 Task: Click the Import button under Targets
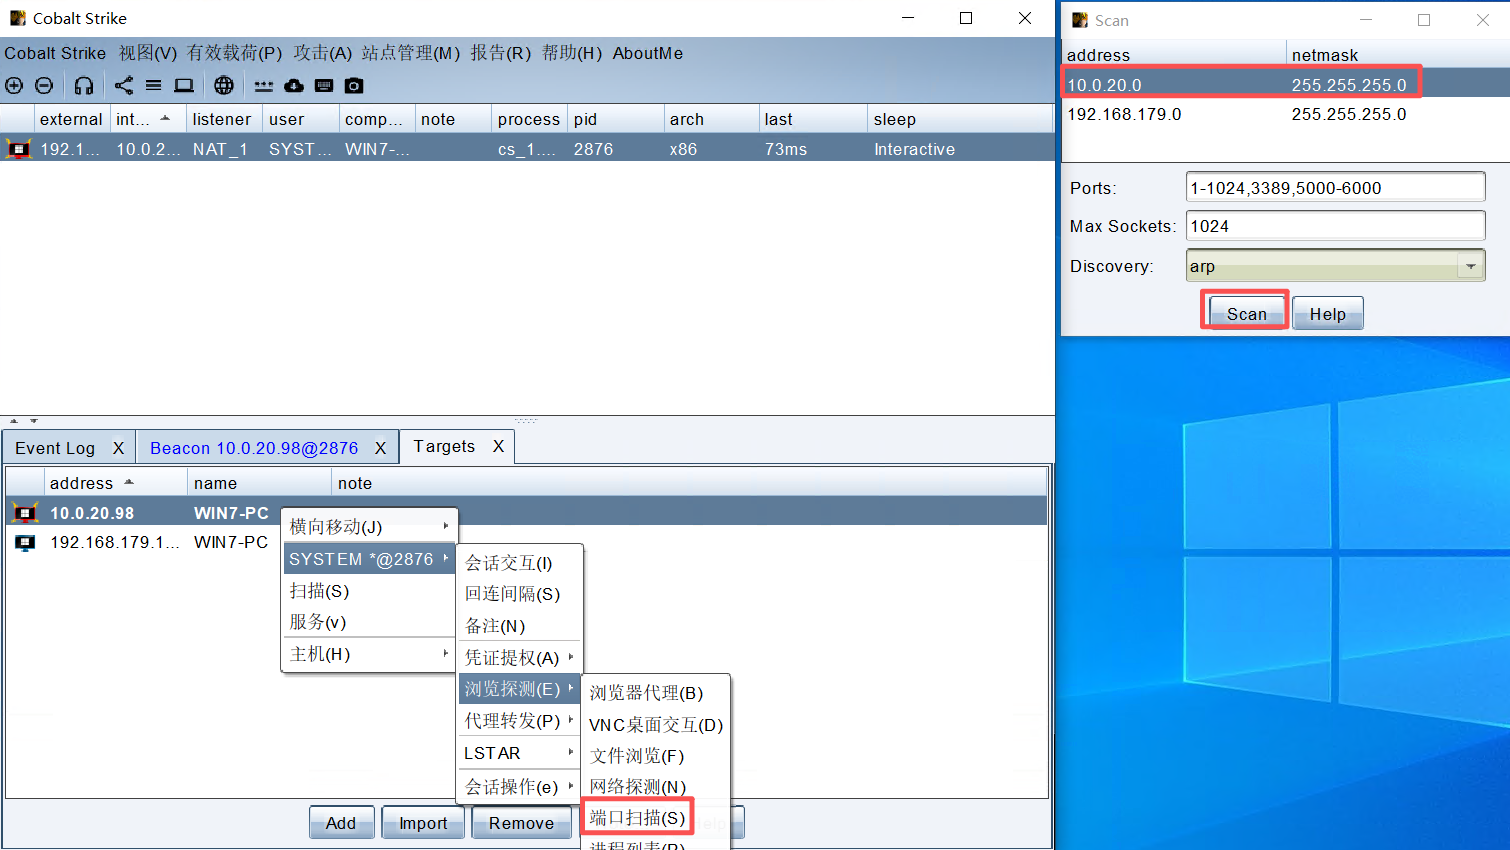pyautogui.click(x=423, y=823)
